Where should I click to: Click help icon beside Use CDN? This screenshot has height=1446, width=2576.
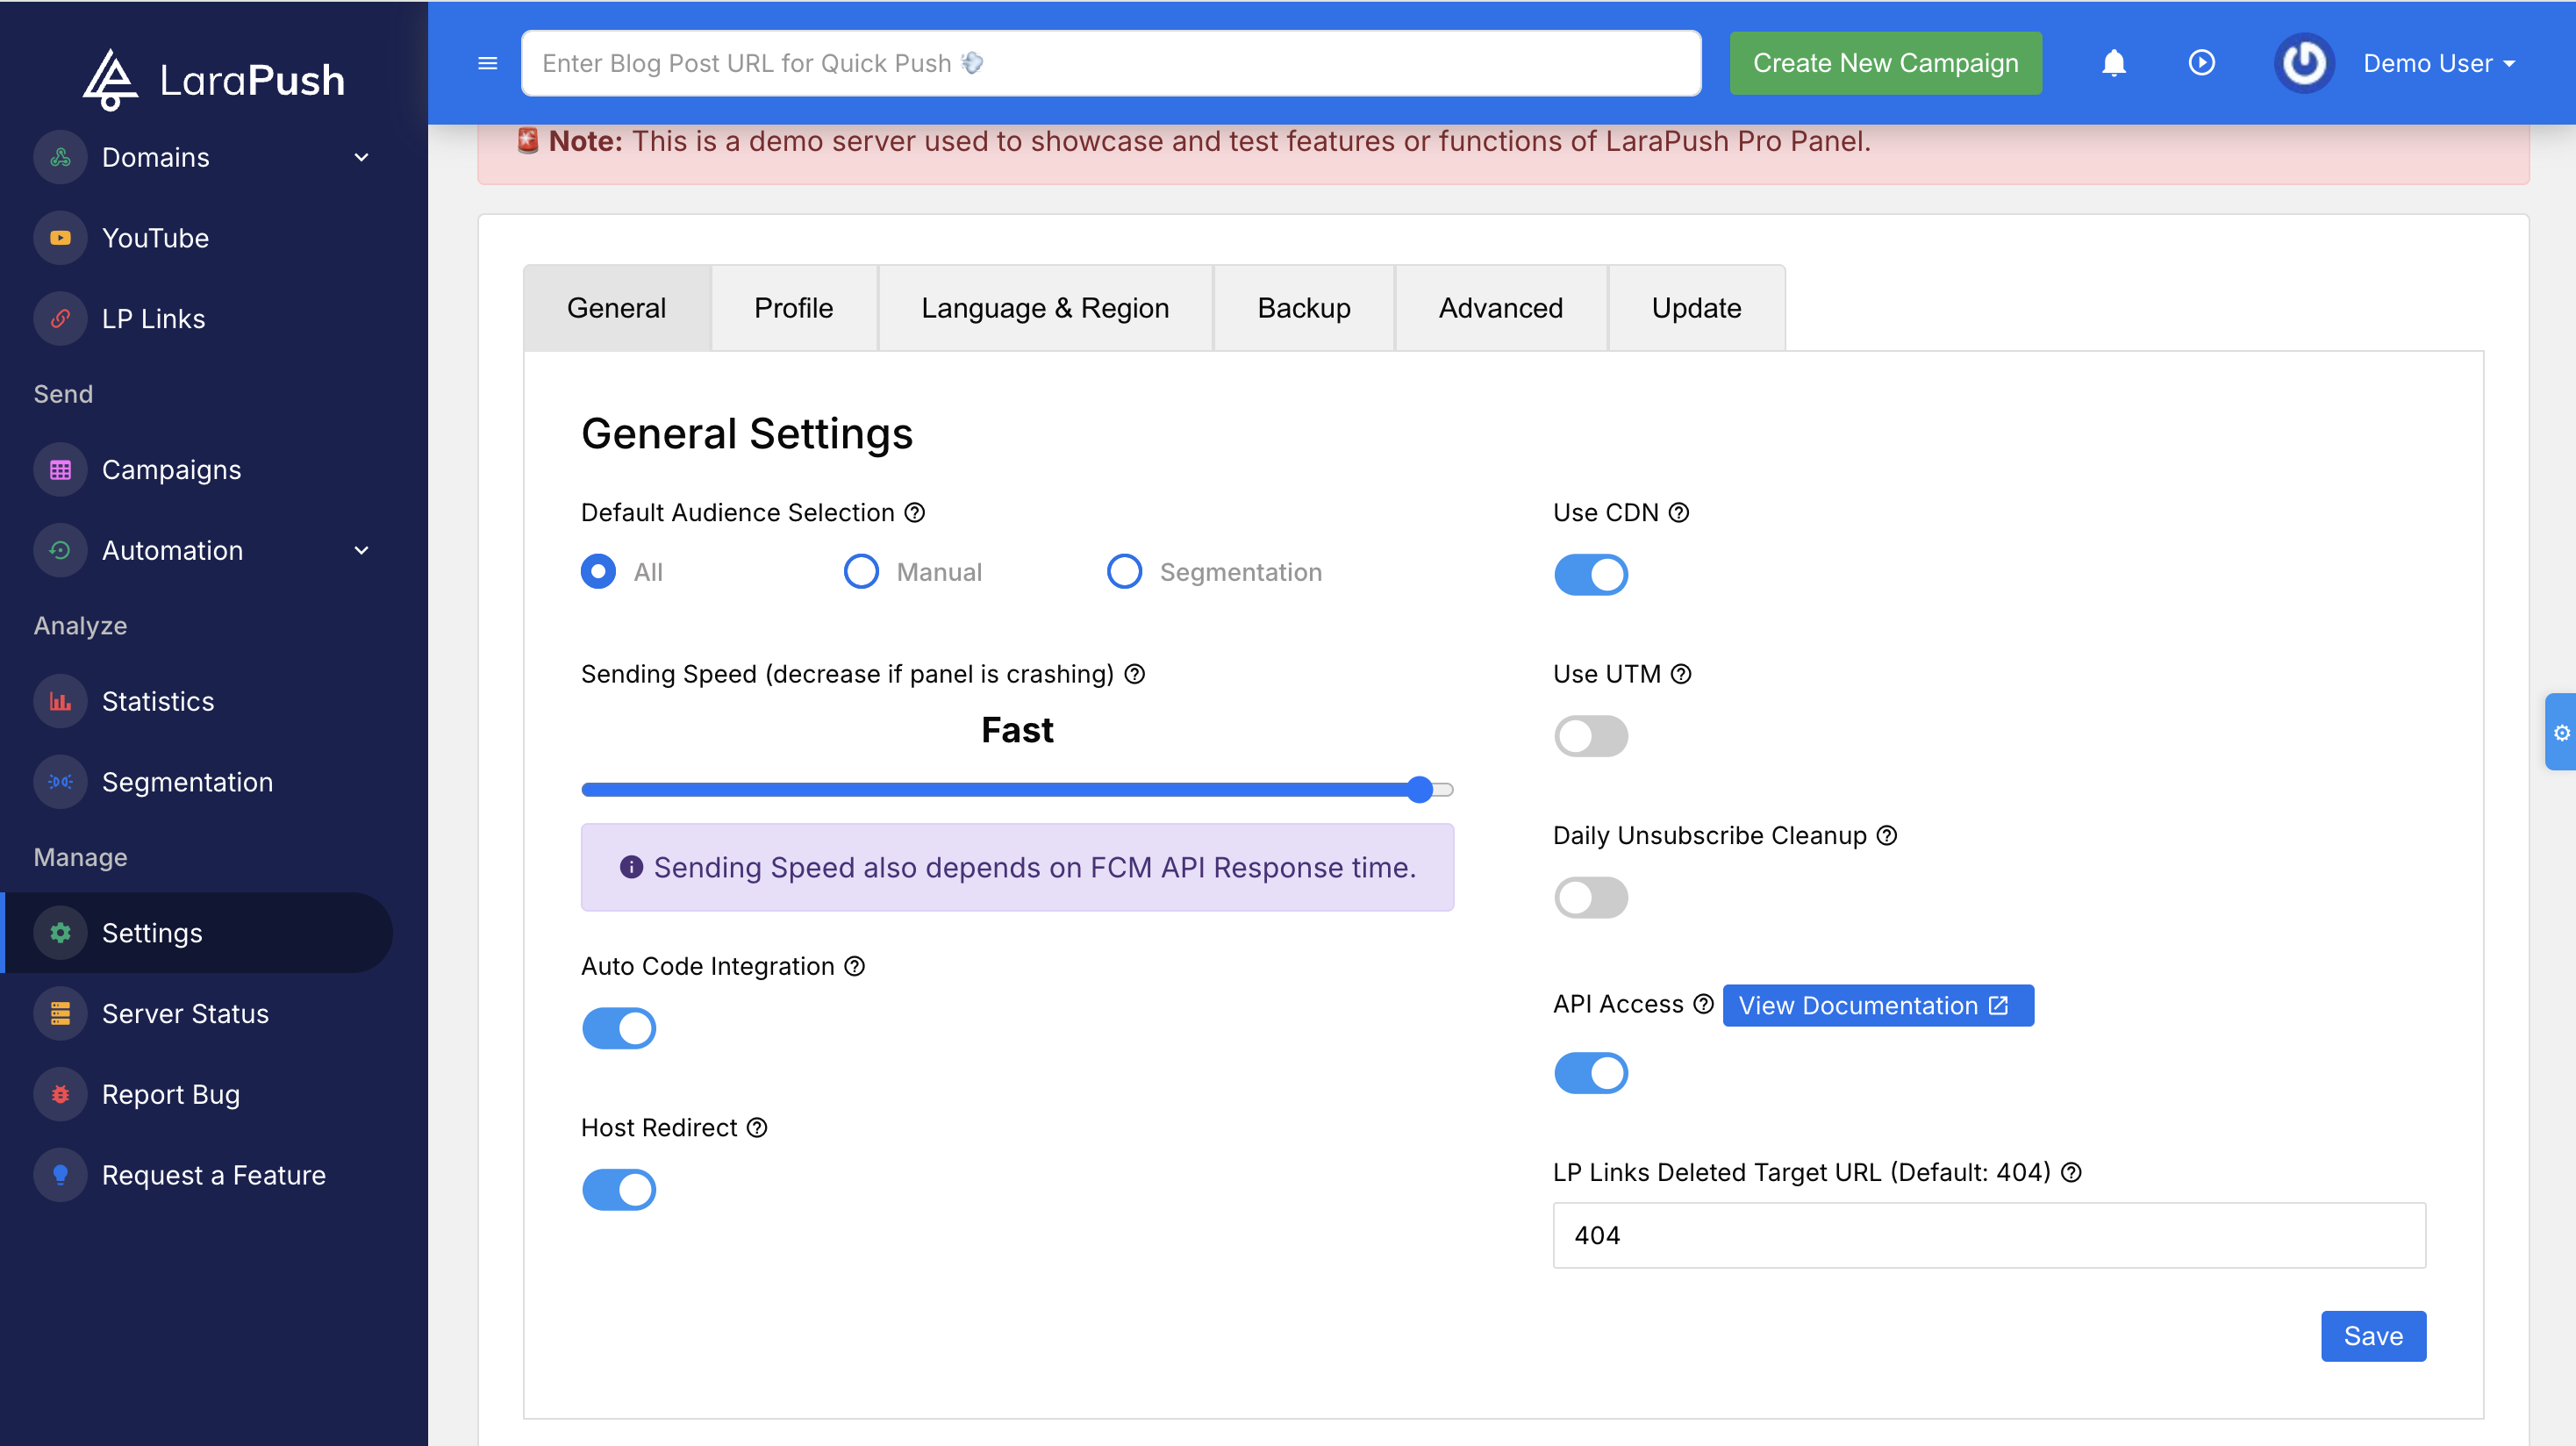1679,513
